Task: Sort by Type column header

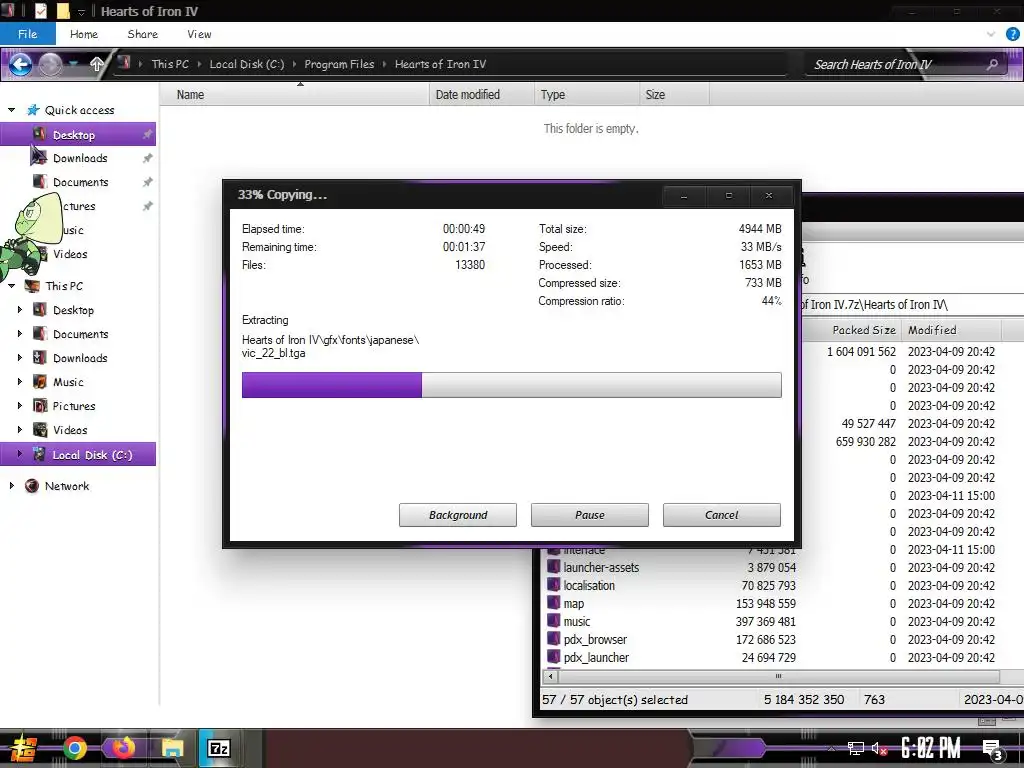Action: (x=586, y=95)
